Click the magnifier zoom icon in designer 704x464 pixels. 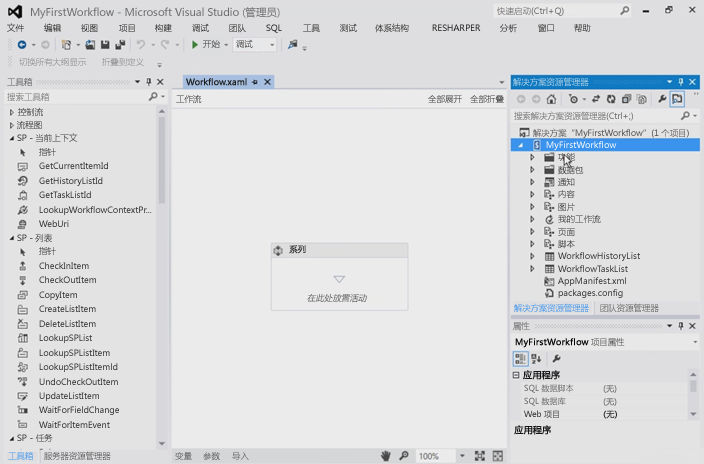pyautogui.click(x=404, y=456)
